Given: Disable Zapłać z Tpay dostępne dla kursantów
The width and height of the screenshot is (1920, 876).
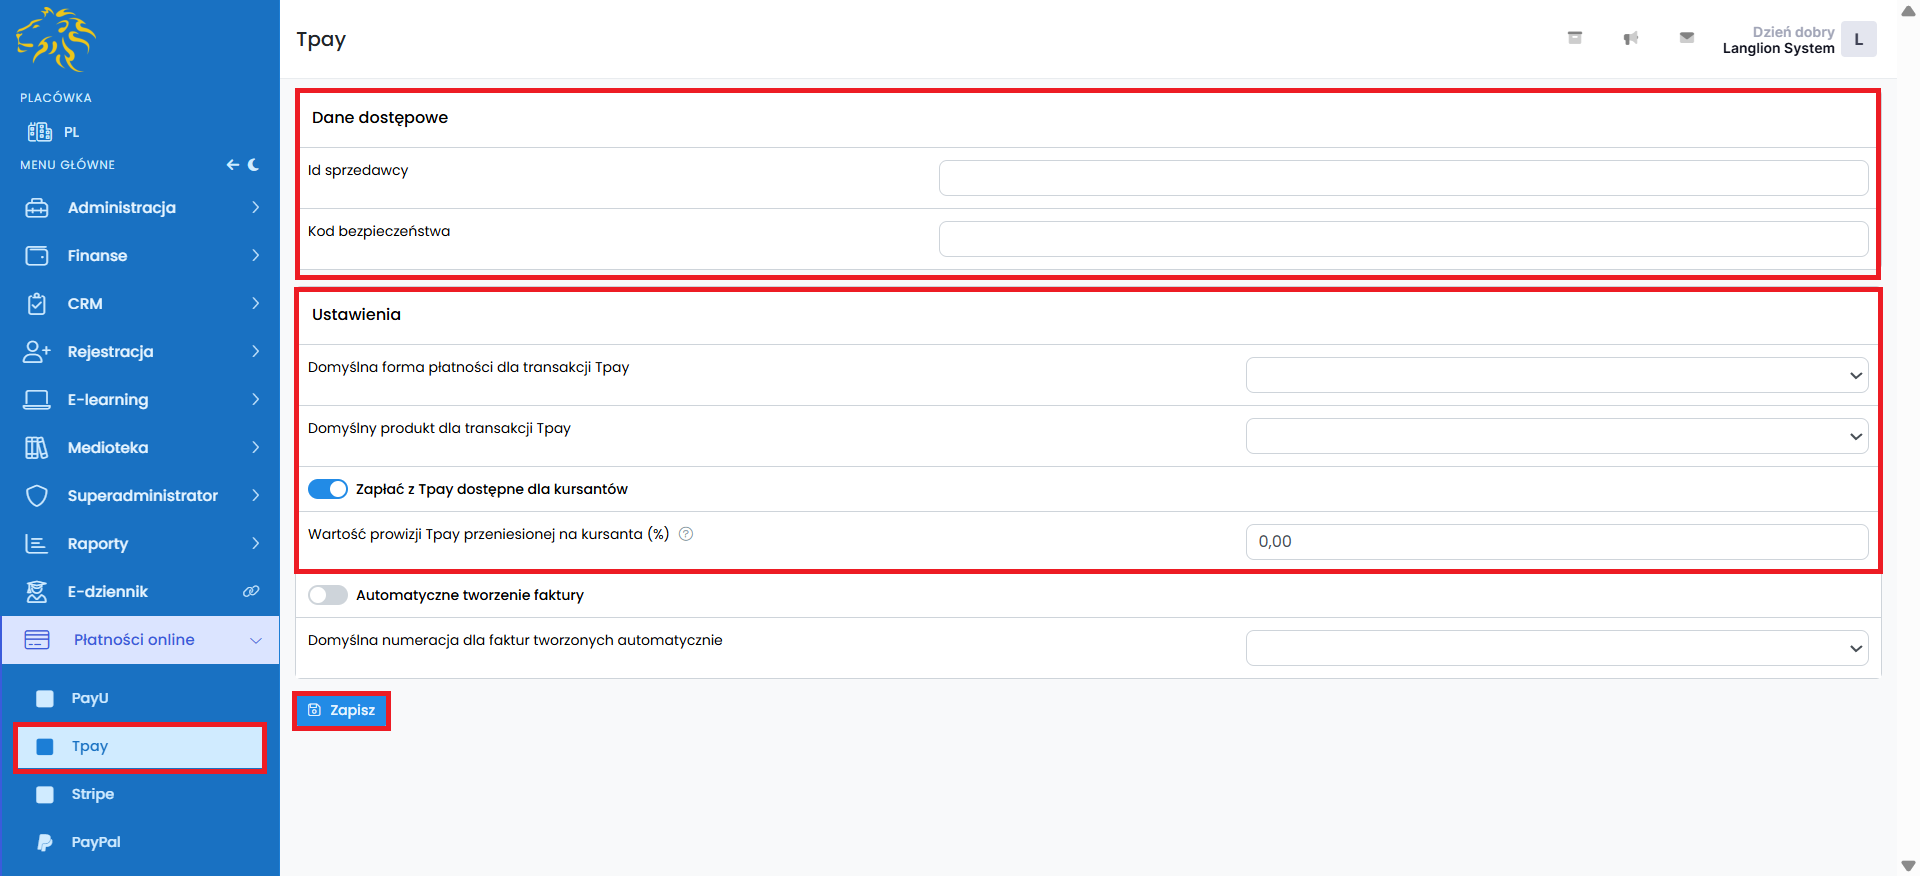Looking at the screenshot, I should [x=328, y=489].
